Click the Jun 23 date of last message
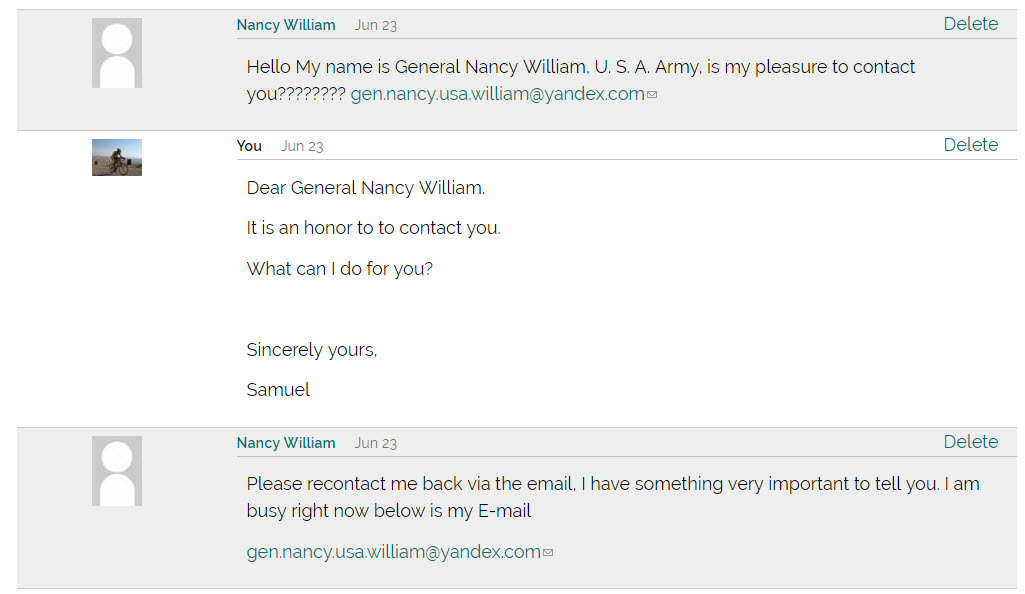This screenshot has width=1025, height=594. point(376,444)
